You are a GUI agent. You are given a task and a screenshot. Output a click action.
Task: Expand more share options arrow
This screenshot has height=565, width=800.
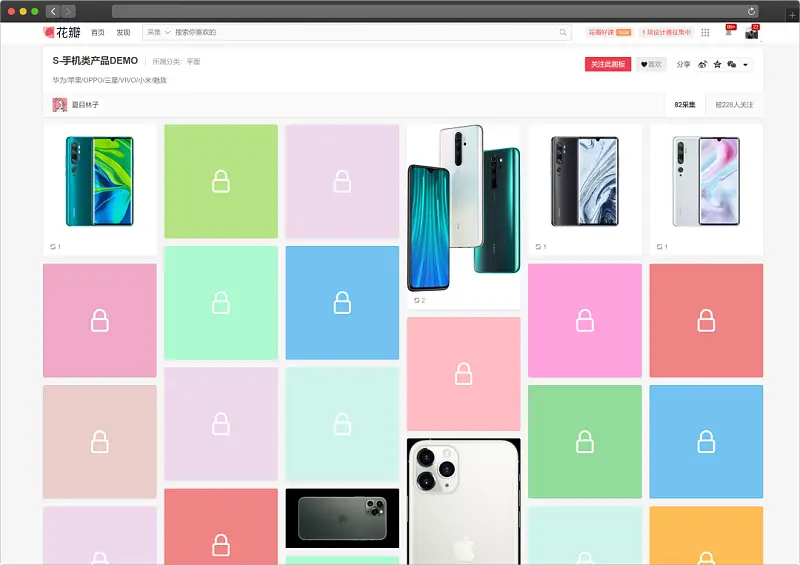pyautogui.click(x=745, y=65)
